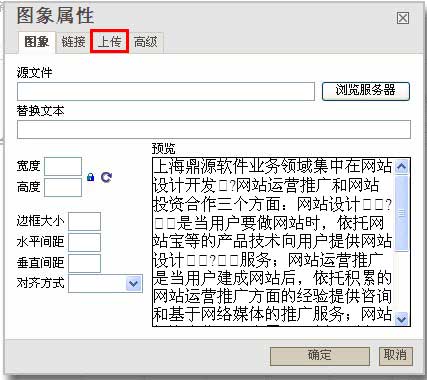Click the preview scrollbar thumb
The image size is (427, 380).
click(x=401, y=213)
